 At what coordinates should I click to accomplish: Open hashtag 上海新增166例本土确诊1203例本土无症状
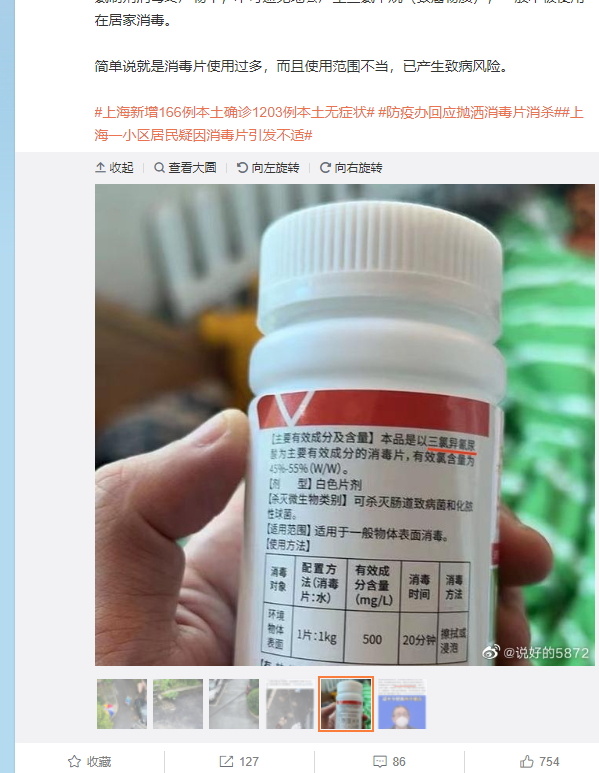[235, 112]
